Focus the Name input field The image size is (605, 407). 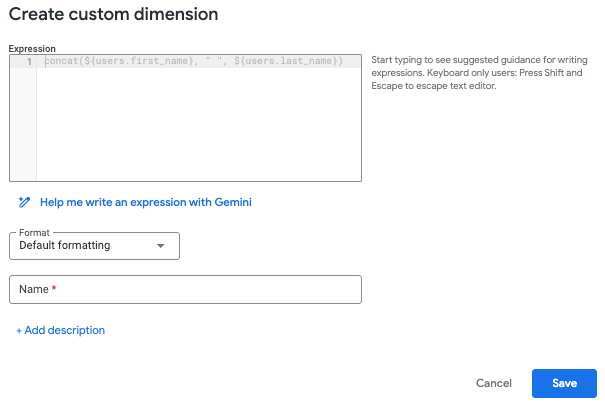[x=185, y=289]
